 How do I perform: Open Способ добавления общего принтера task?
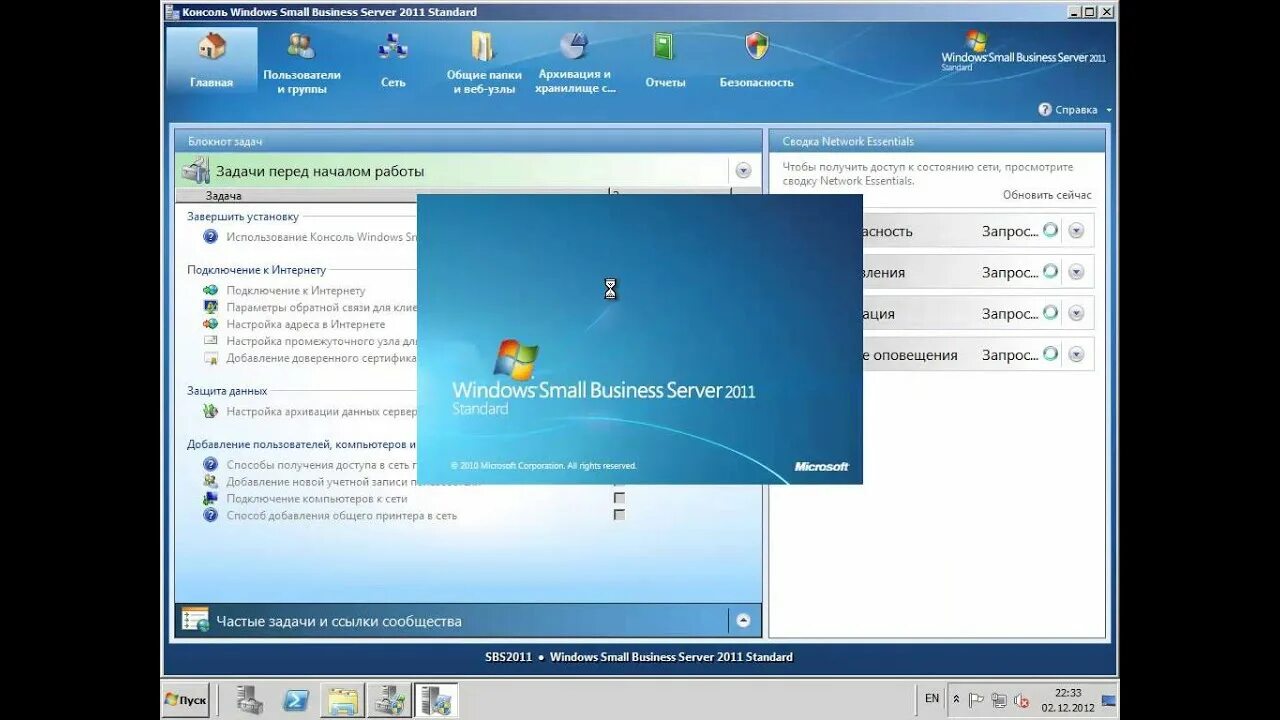coord(342,515)
